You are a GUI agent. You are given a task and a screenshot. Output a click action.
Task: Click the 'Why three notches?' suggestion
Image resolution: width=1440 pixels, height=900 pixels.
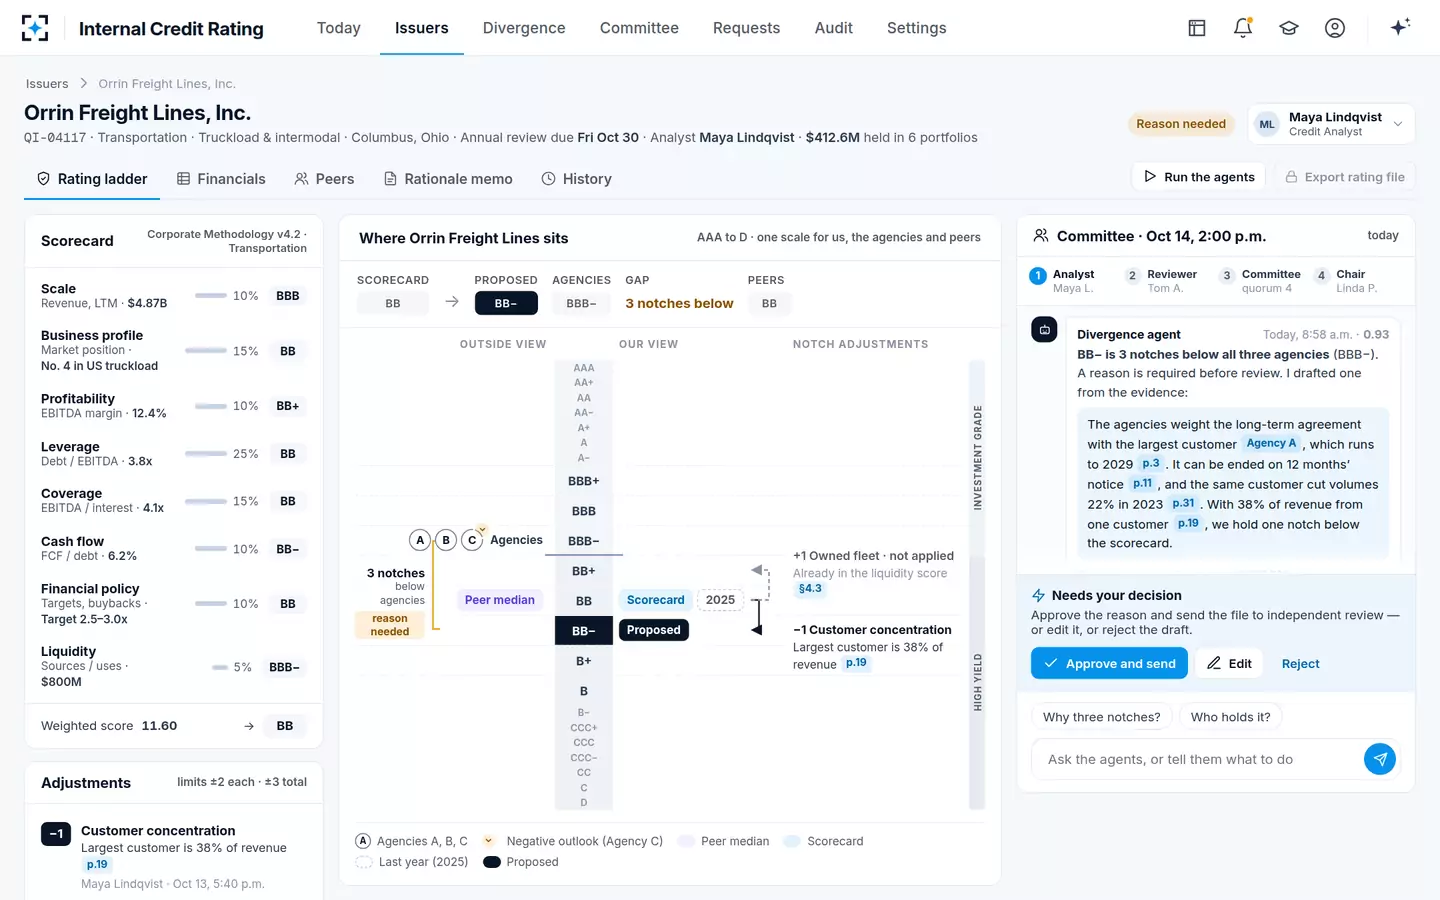coord(1102,717)
